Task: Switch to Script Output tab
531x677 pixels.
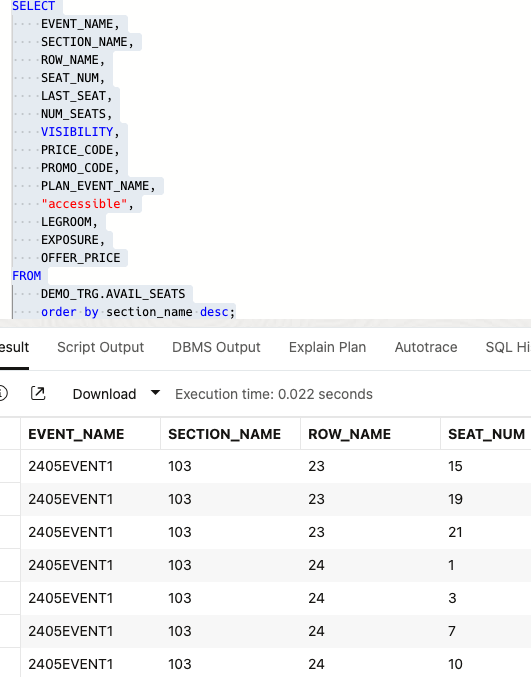Action: [100, 347]
